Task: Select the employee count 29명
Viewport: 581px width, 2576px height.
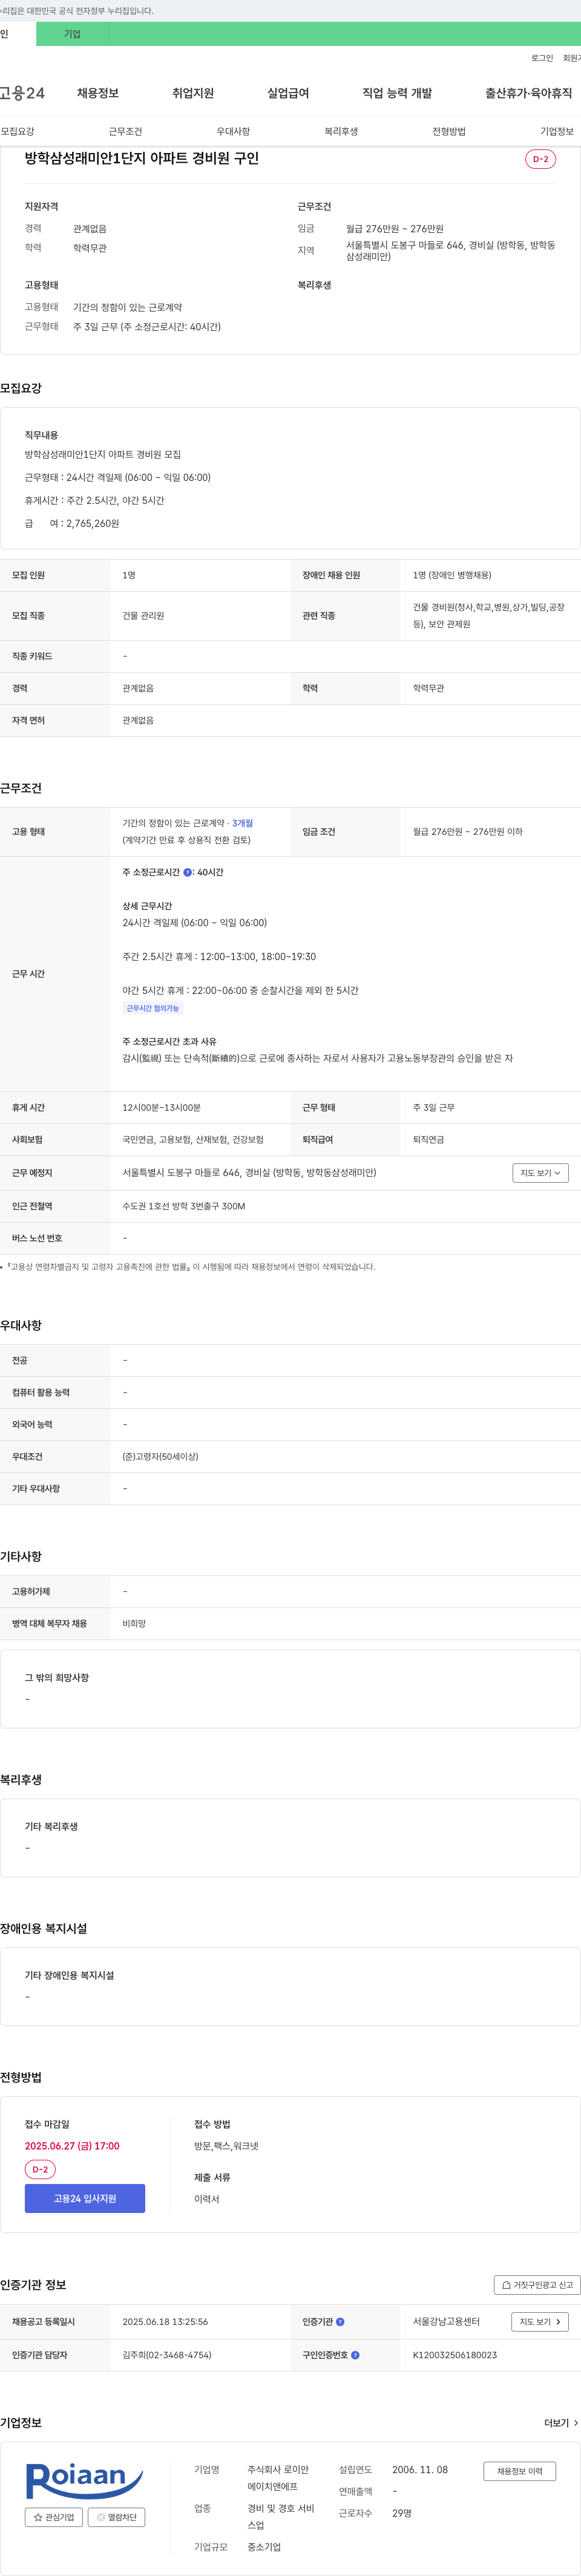Action: pos(402,2513)
